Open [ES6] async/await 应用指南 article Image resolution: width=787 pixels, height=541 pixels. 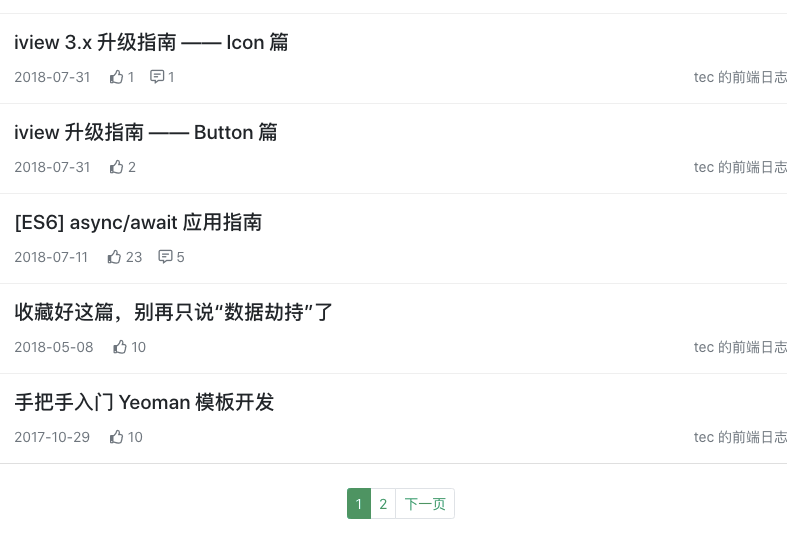(138, 222)
